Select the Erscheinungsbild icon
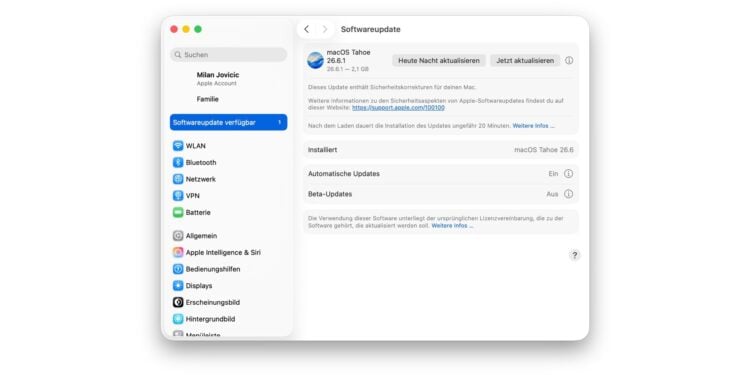 [x=178, y=302]
